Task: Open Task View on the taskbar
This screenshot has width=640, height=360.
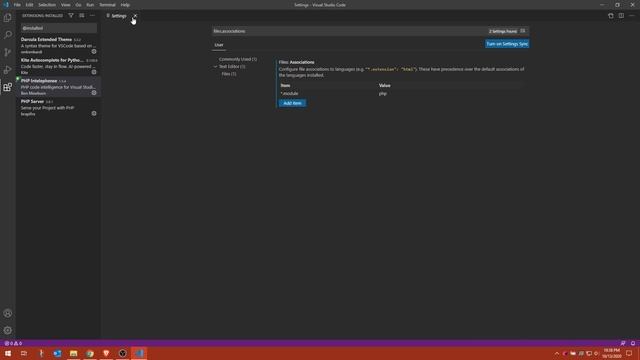Action: point(24,353)
